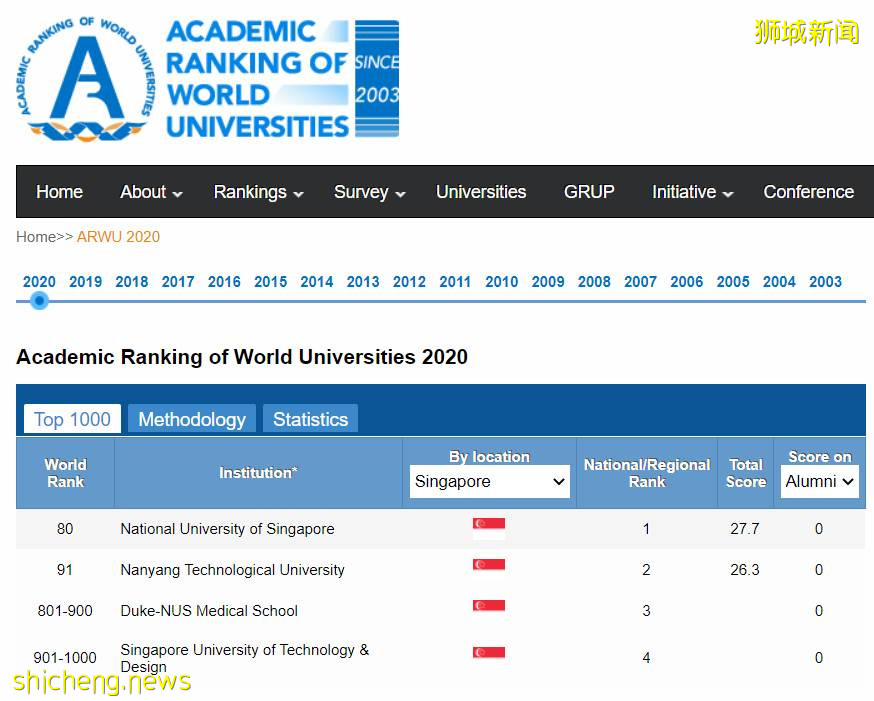Click Singapore flag beside National University of Singapore
Viewport: 874px width, 701px height.
[x=489, y=528]
